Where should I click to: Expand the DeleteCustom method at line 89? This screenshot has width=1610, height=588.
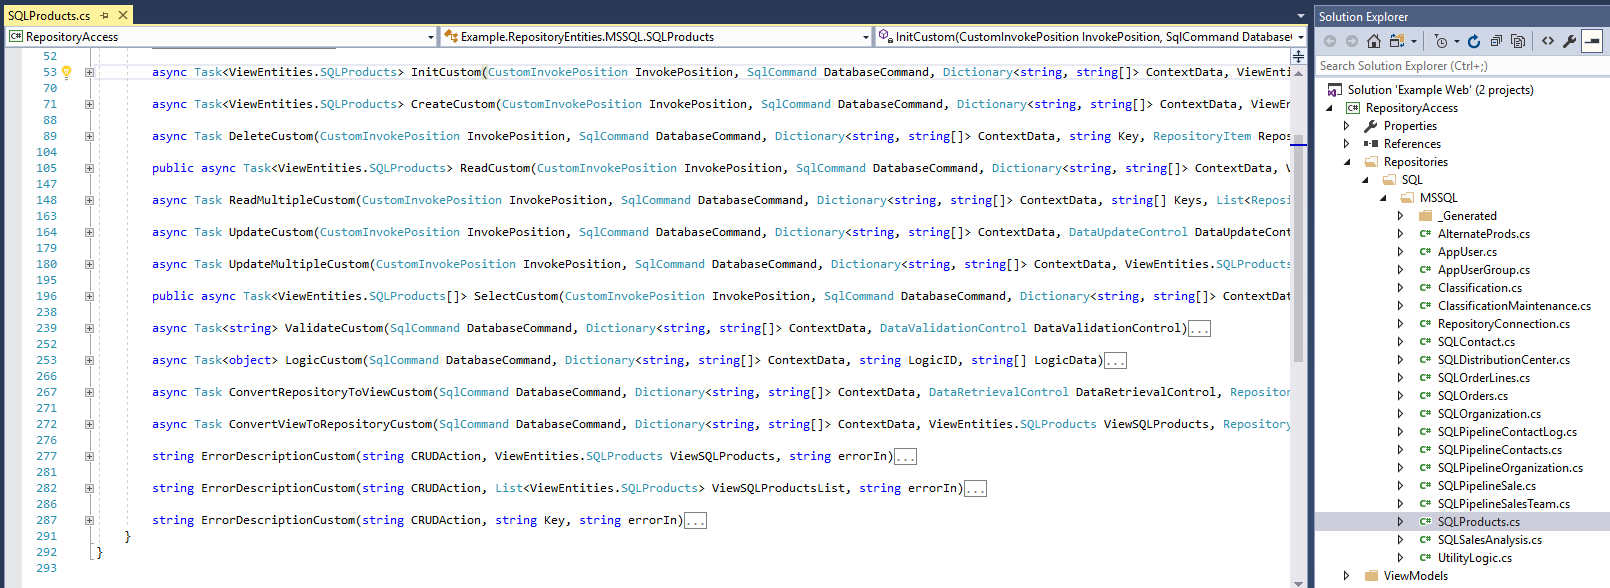point(89,136)
